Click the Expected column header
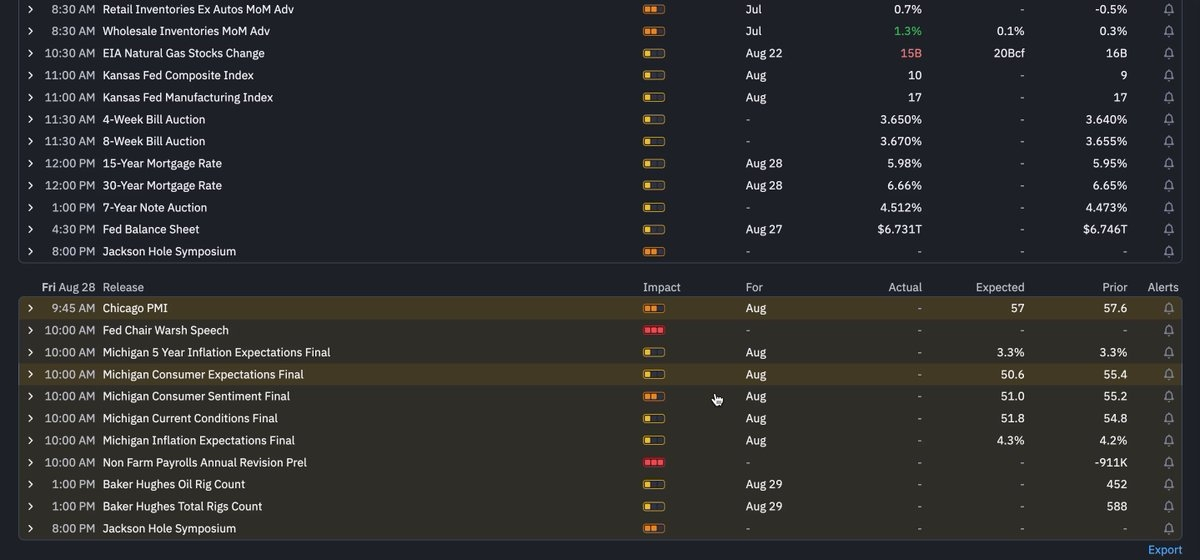The image size is (1200, 560). tap(999, 287)
